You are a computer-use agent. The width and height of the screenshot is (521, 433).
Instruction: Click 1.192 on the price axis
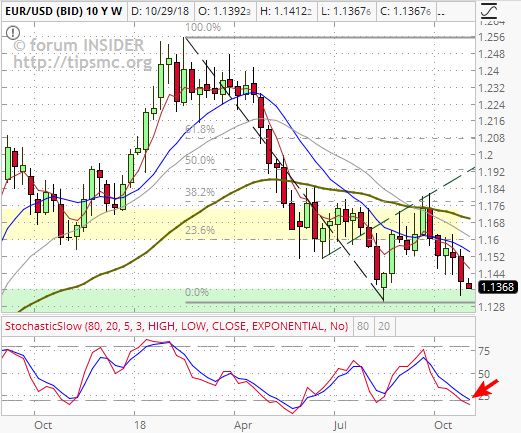pyautogui.click(x=491, y=172)
